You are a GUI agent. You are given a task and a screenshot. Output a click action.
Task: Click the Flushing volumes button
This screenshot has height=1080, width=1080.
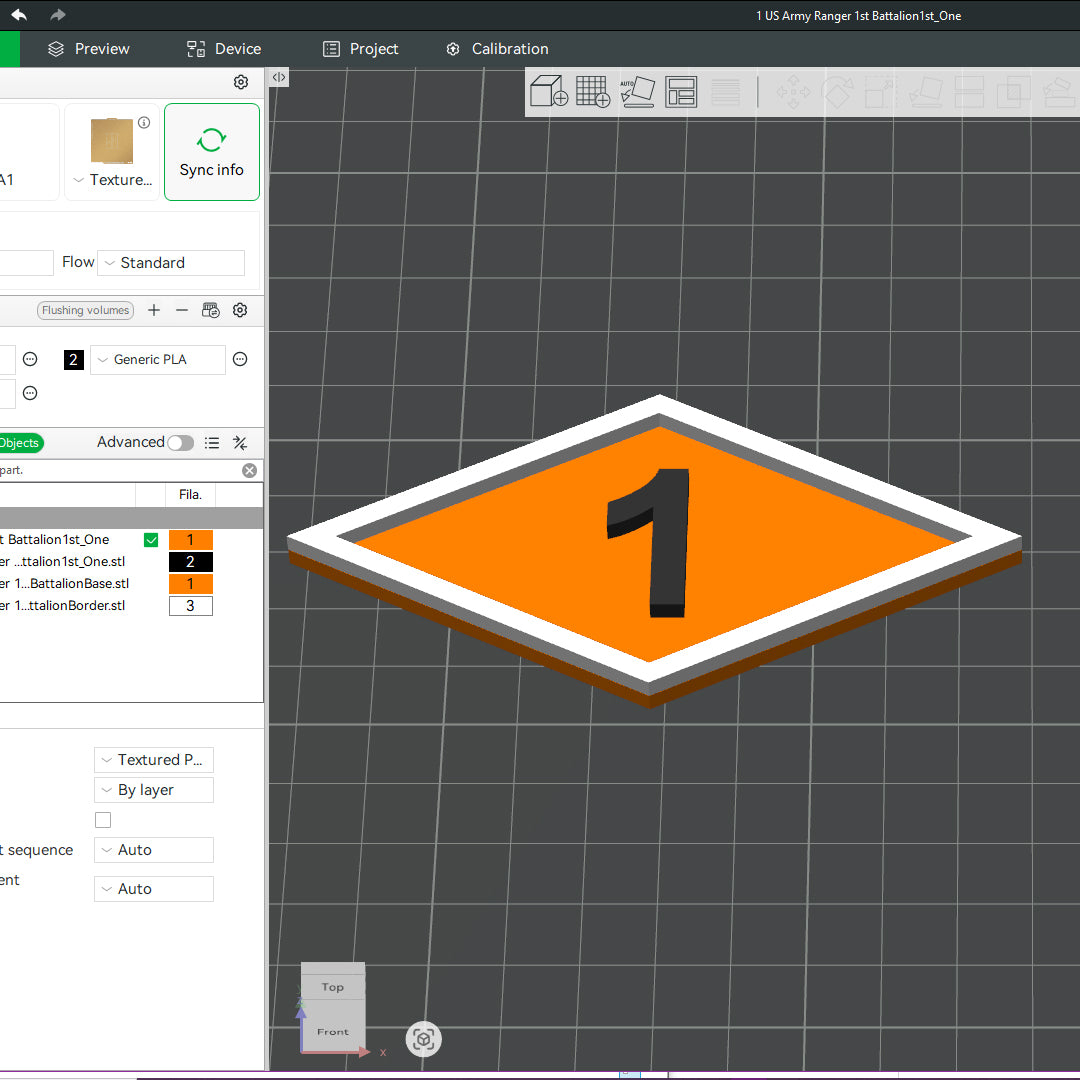[85, 311]
